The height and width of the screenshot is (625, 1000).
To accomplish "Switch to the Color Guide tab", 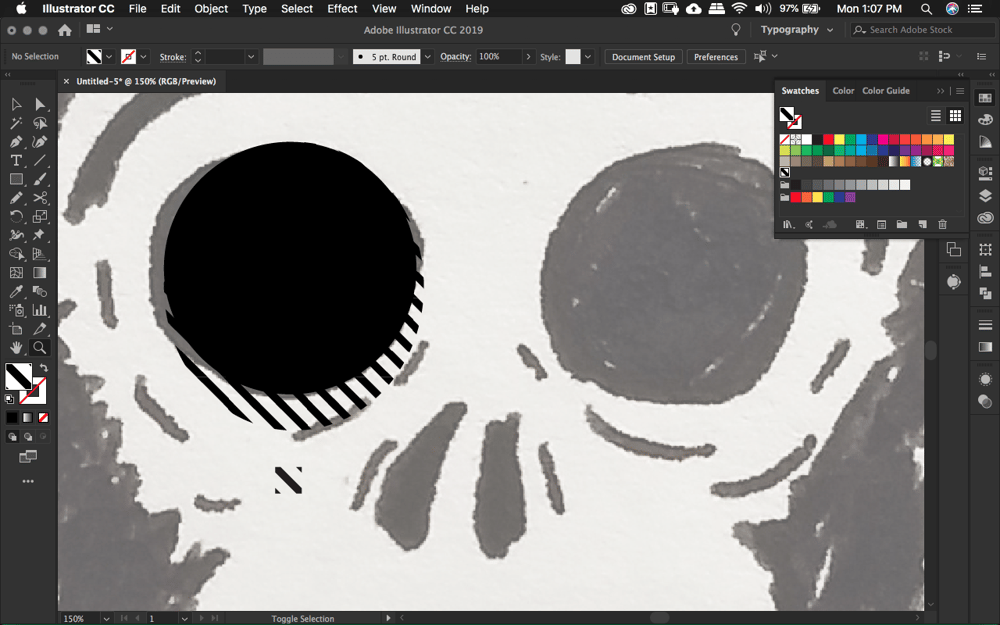I will [886, 91].
